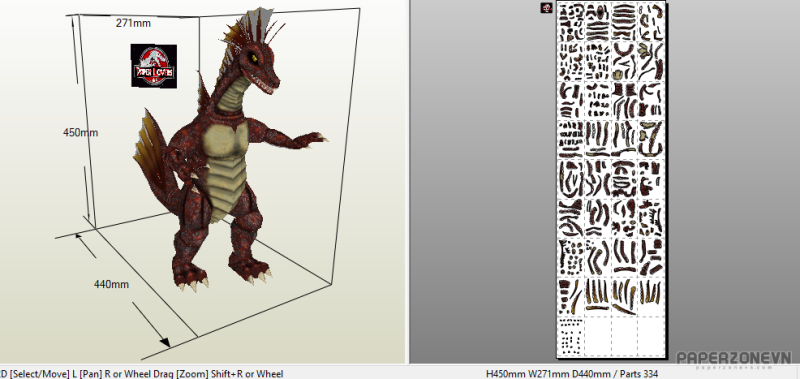Click the small red logo icon beside pattern sheet

point(546,7)
